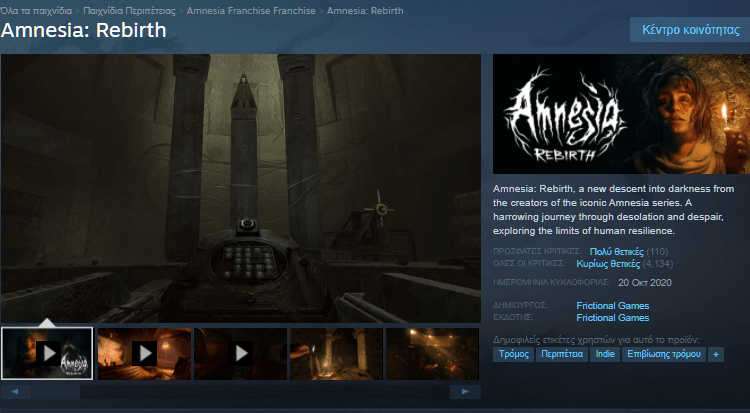
Task: Click the right arrow of thumbnail strip
Action: pyautogui.click(x=465, y=392)
